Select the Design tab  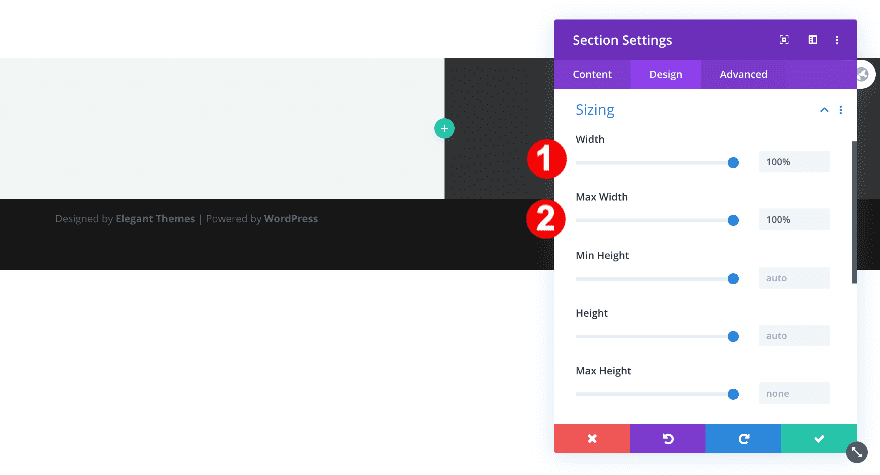[665, 74]
